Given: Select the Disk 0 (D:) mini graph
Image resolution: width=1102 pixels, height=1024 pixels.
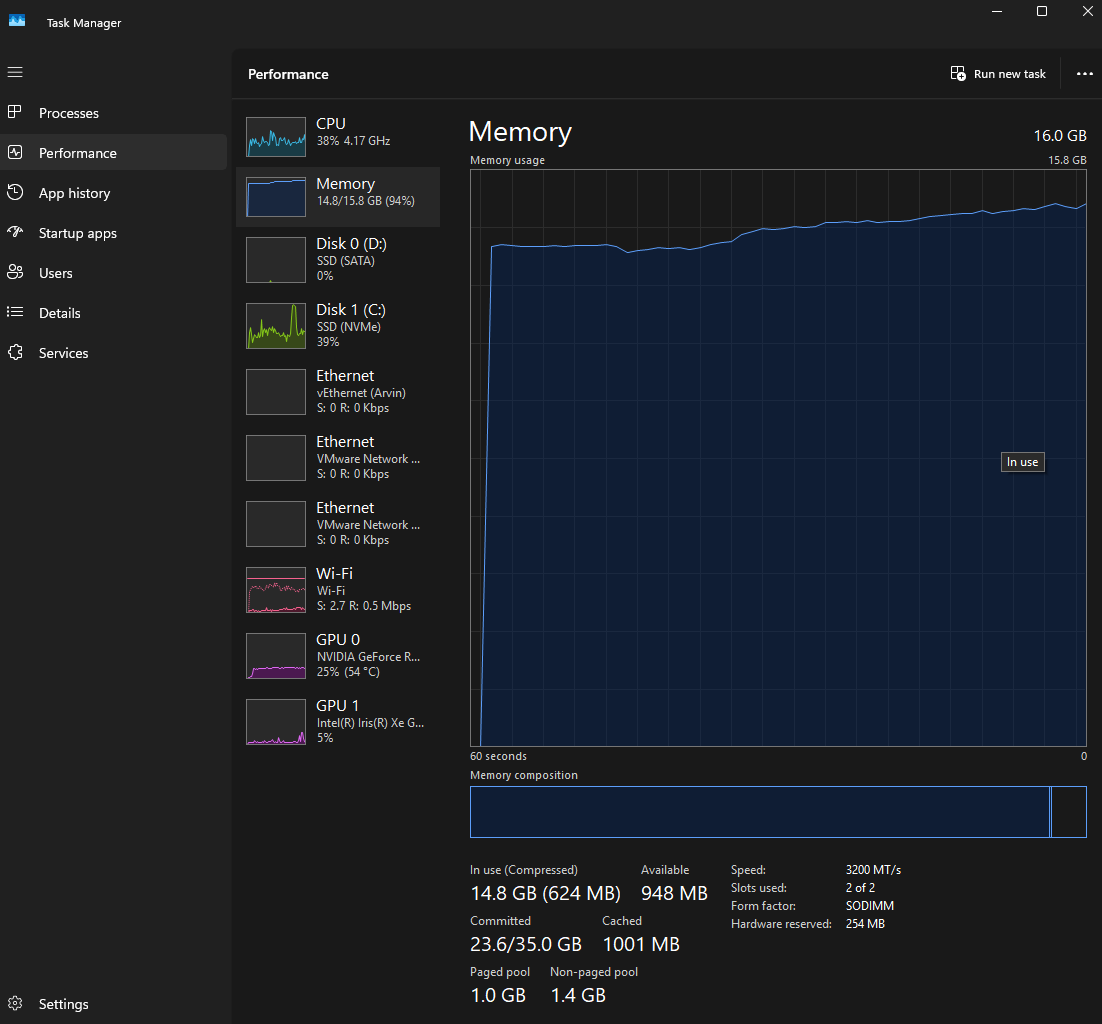Looking at the screenshot, I should pyautogui.click(x=276, y=259).
